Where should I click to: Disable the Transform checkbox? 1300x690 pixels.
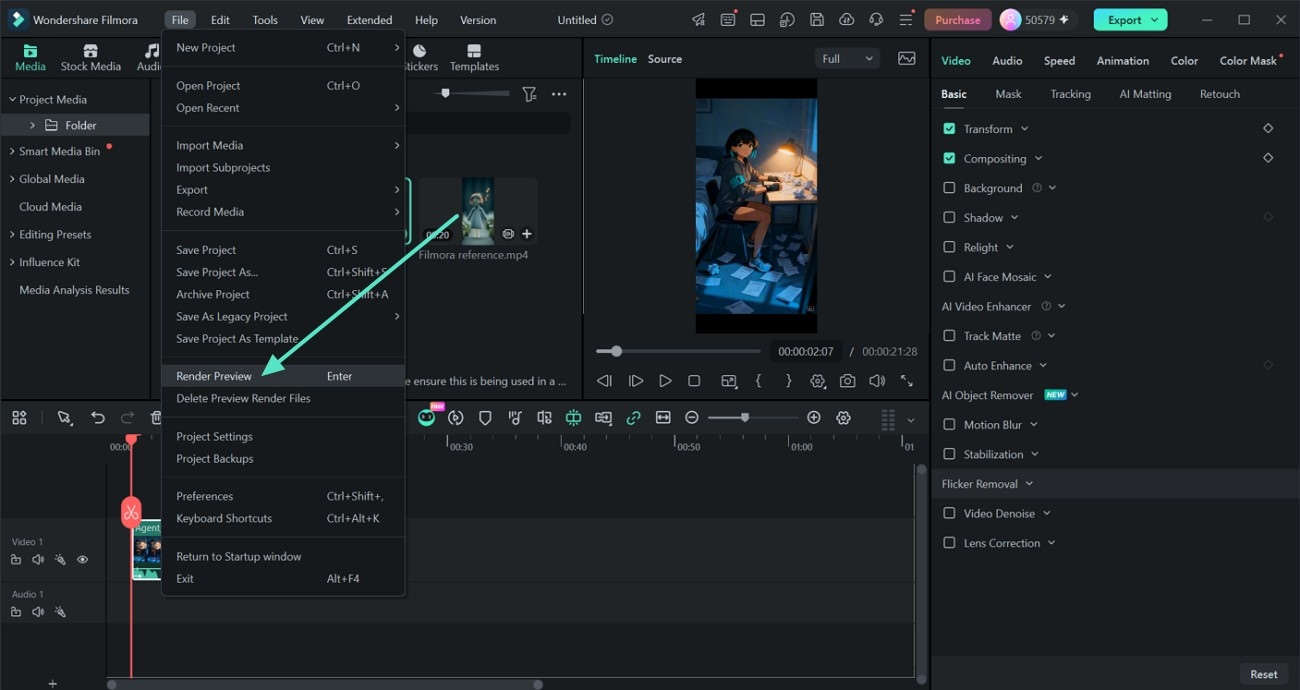point(949,129)
